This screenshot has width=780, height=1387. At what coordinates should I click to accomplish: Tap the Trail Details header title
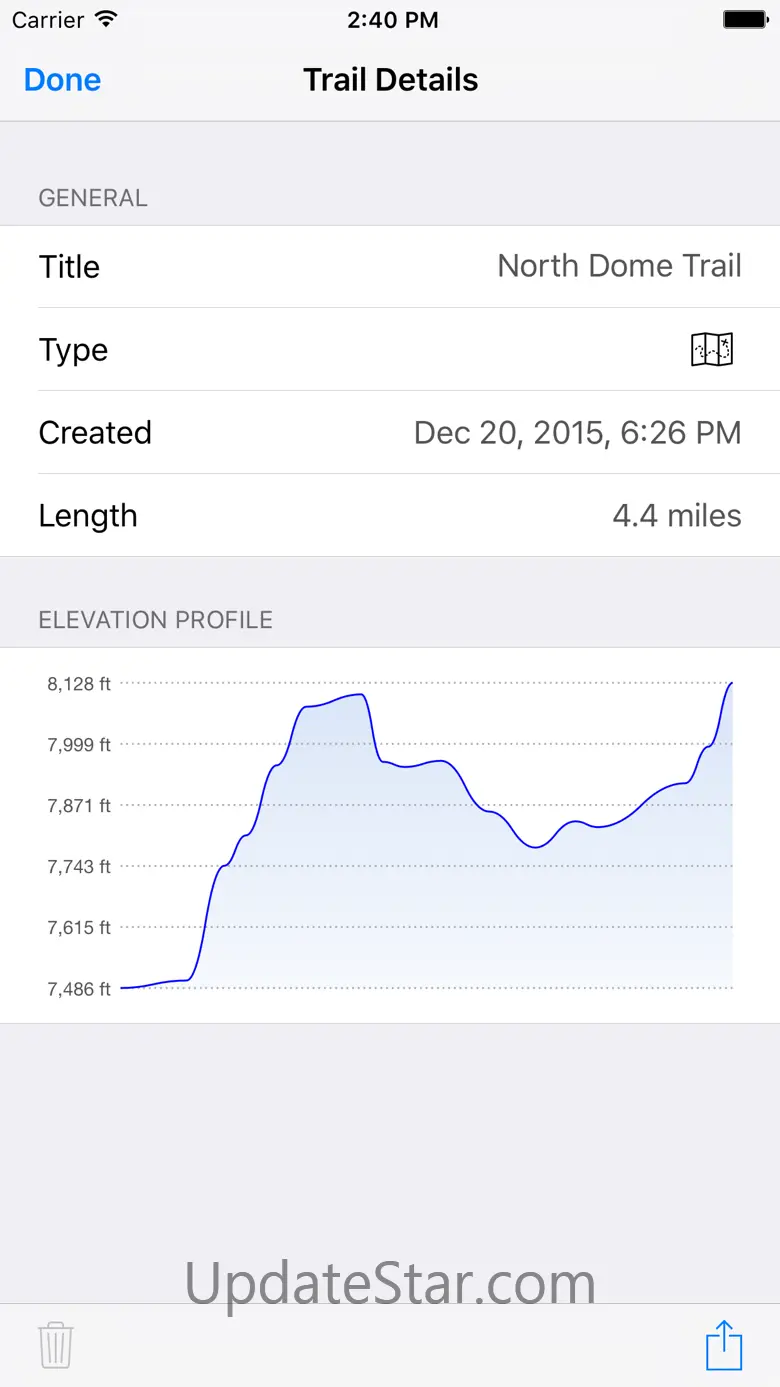coord(390,80)
